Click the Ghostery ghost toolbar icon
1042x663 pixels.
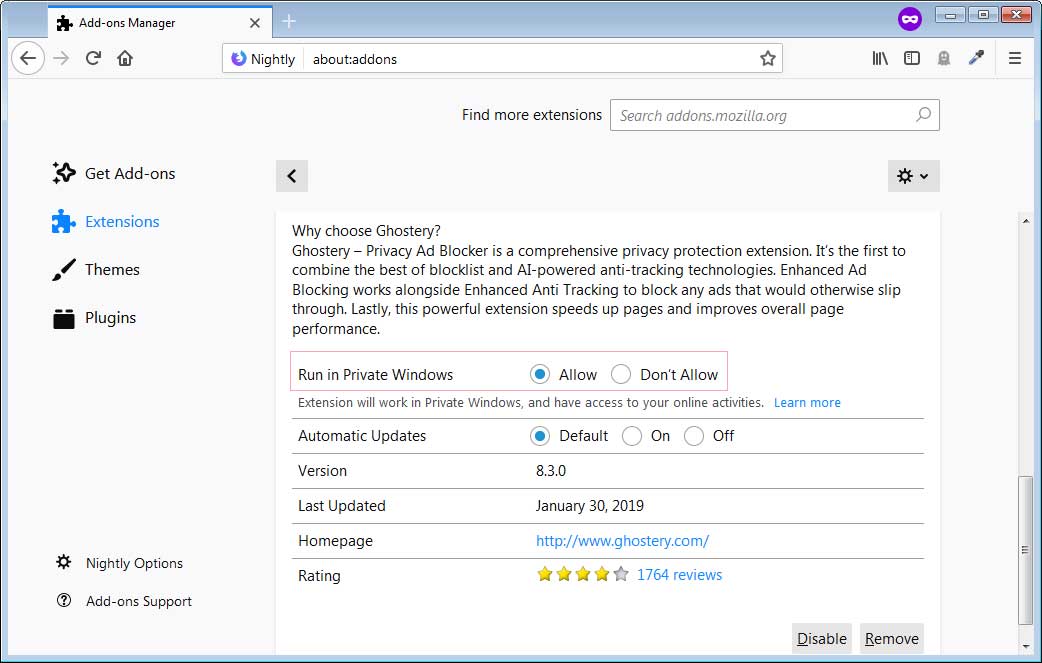[944, 59]
